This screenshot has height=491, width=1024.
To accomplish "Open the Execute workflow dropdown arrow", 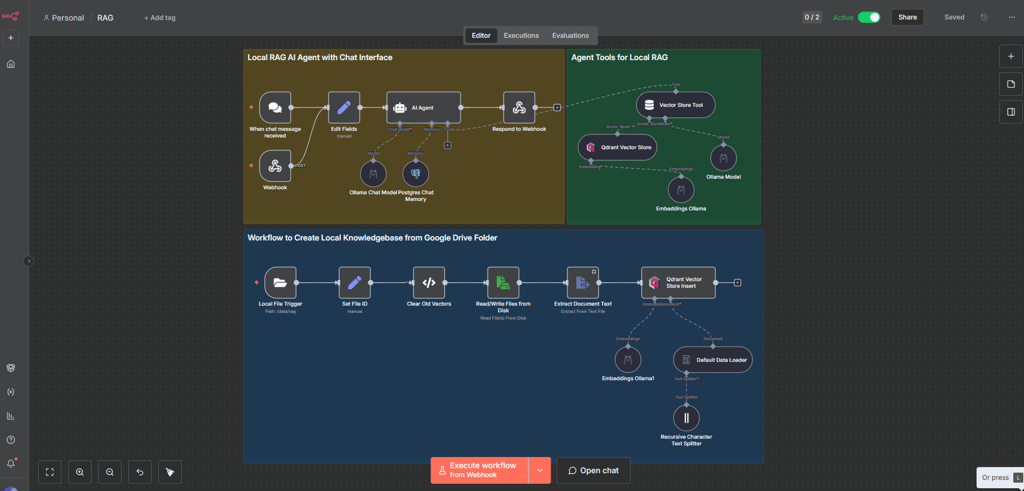I will coord(539,470).
